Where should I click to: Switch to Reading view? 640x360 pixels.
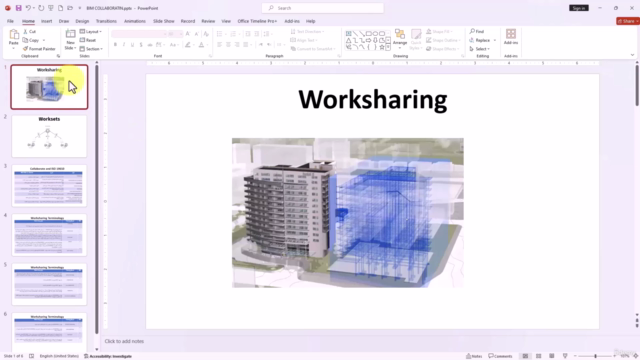pyautogui.click(x=551, y=356)
